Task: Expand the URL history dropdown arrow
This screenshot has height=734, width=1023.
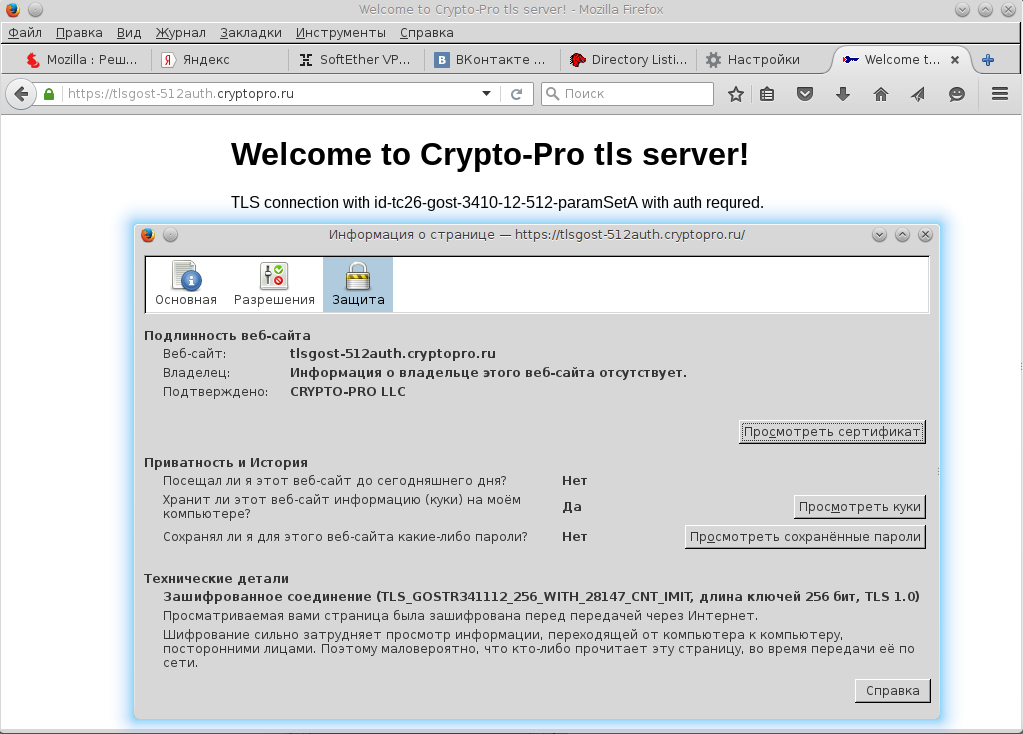Action: (487, 94)
